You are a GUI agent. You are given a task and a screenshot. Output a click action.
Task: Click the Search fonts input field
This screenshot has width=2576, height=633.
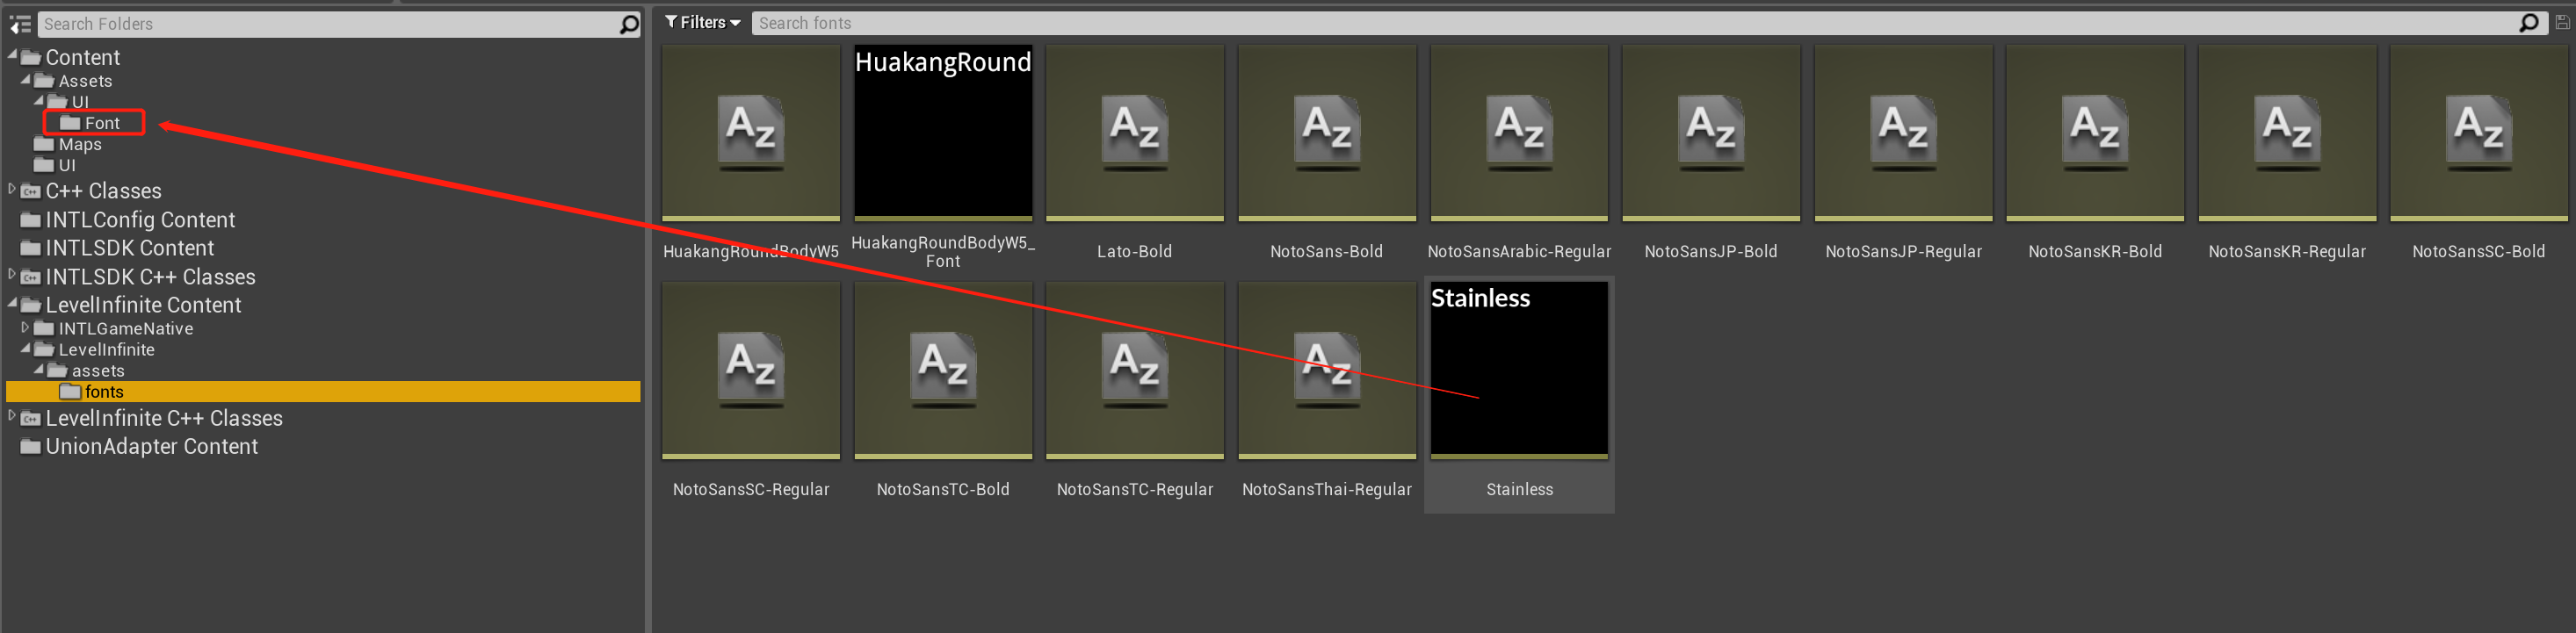[1630, 23]
